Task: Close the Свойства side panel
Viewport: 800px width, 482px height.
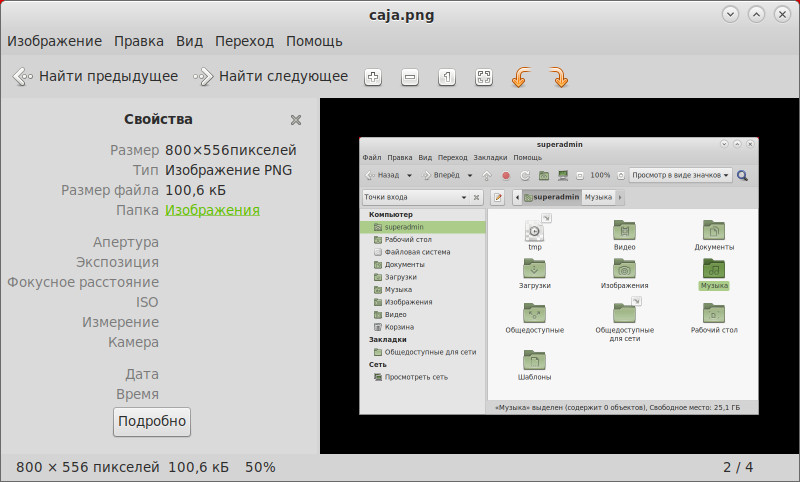Action: point(296,120)
